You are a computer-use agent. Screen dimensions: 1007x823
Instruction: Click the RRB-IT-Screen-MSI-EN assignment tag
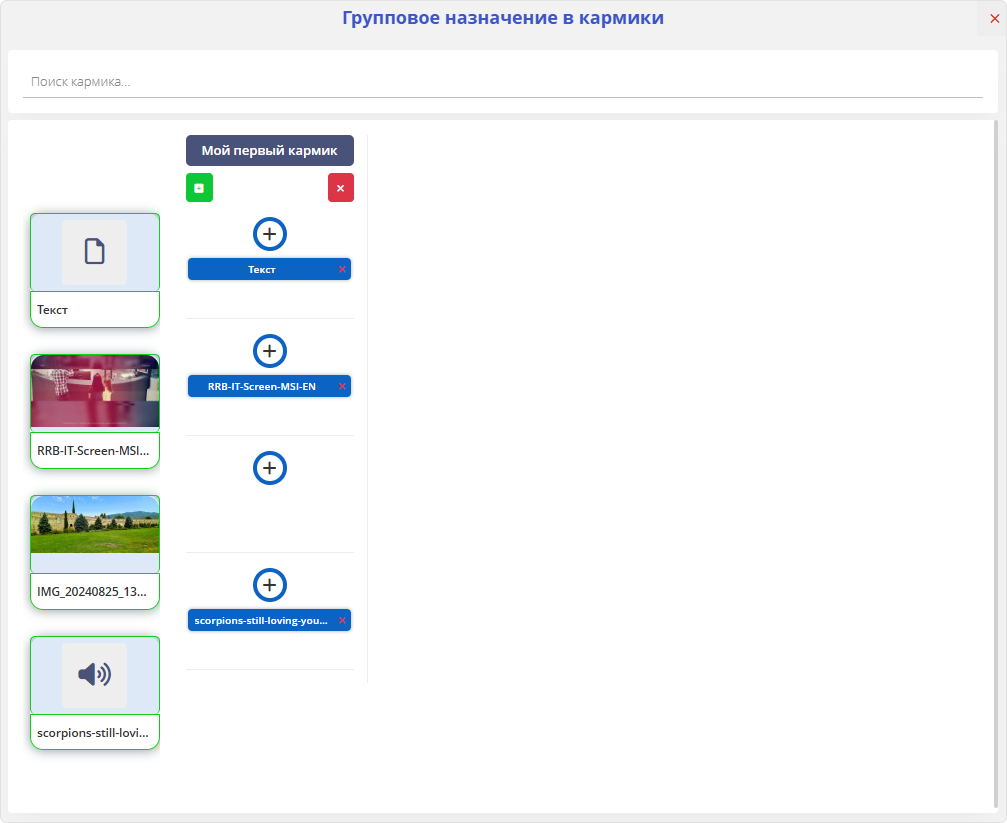point(262,386)
